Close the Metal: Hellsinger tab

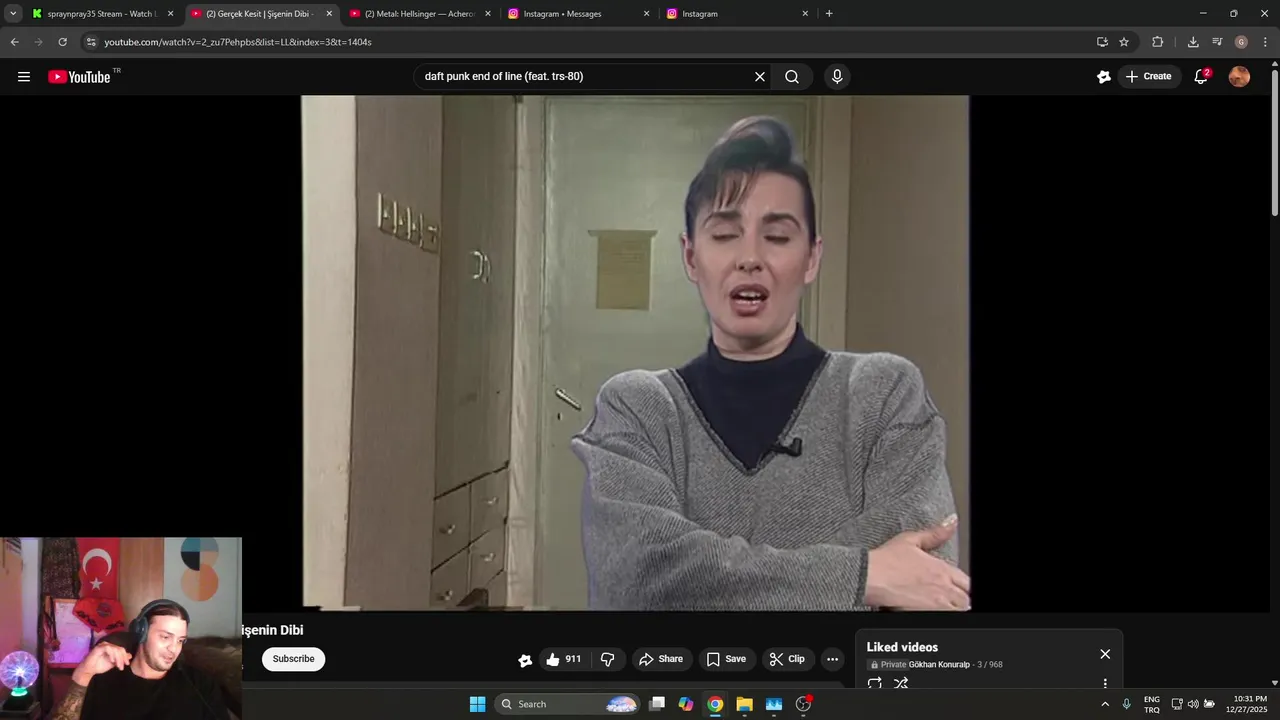tap(488, 14)
